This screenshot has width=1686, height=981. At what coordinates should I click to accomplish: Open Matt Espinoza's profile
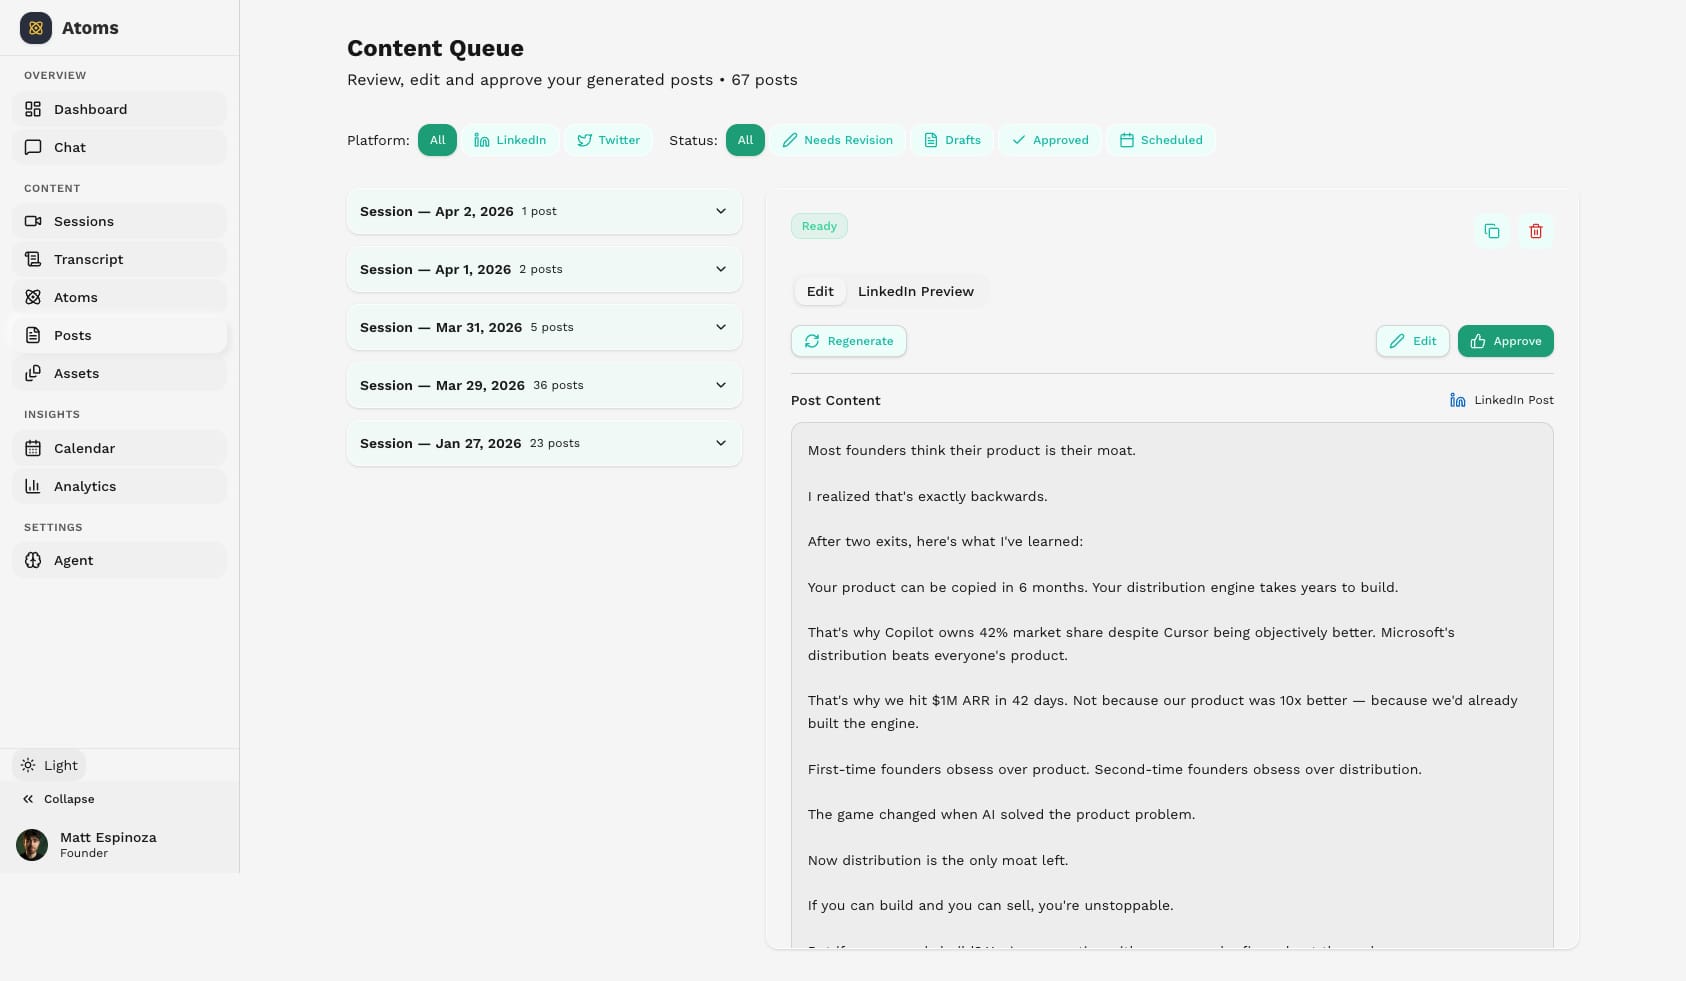coord(108,843)
